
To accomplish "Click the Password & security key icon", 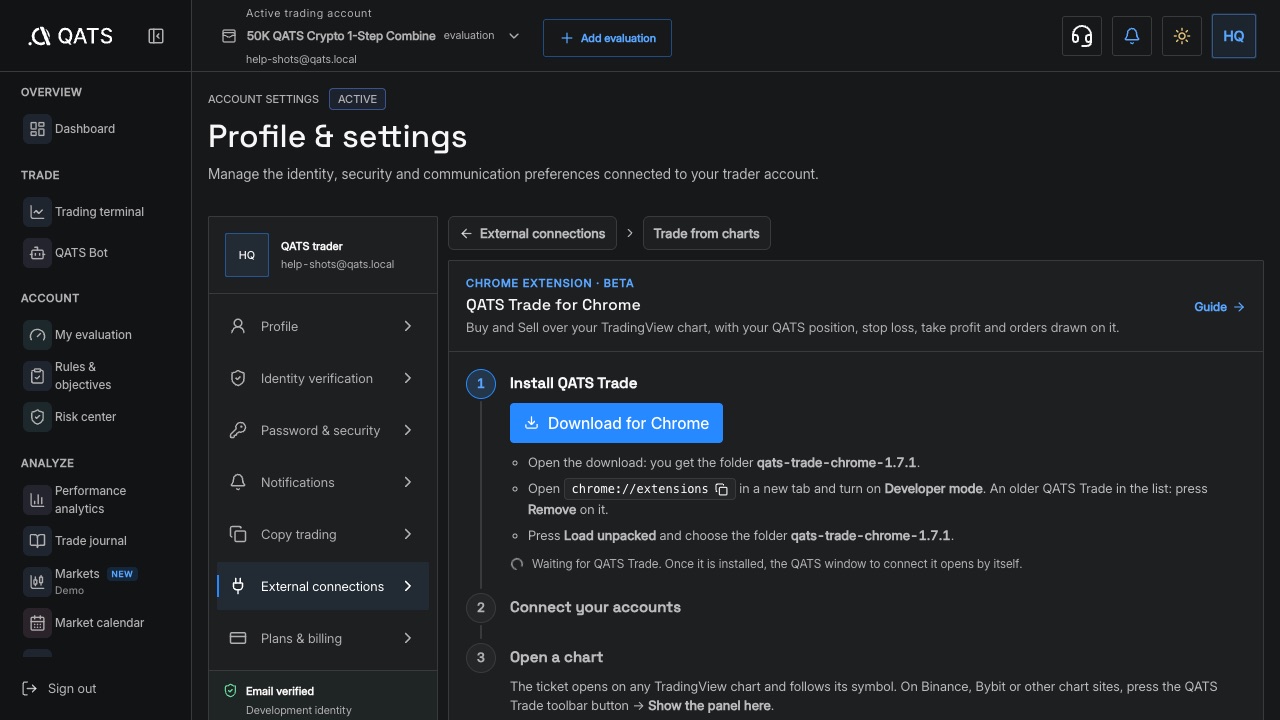I will tap(238, 430).
